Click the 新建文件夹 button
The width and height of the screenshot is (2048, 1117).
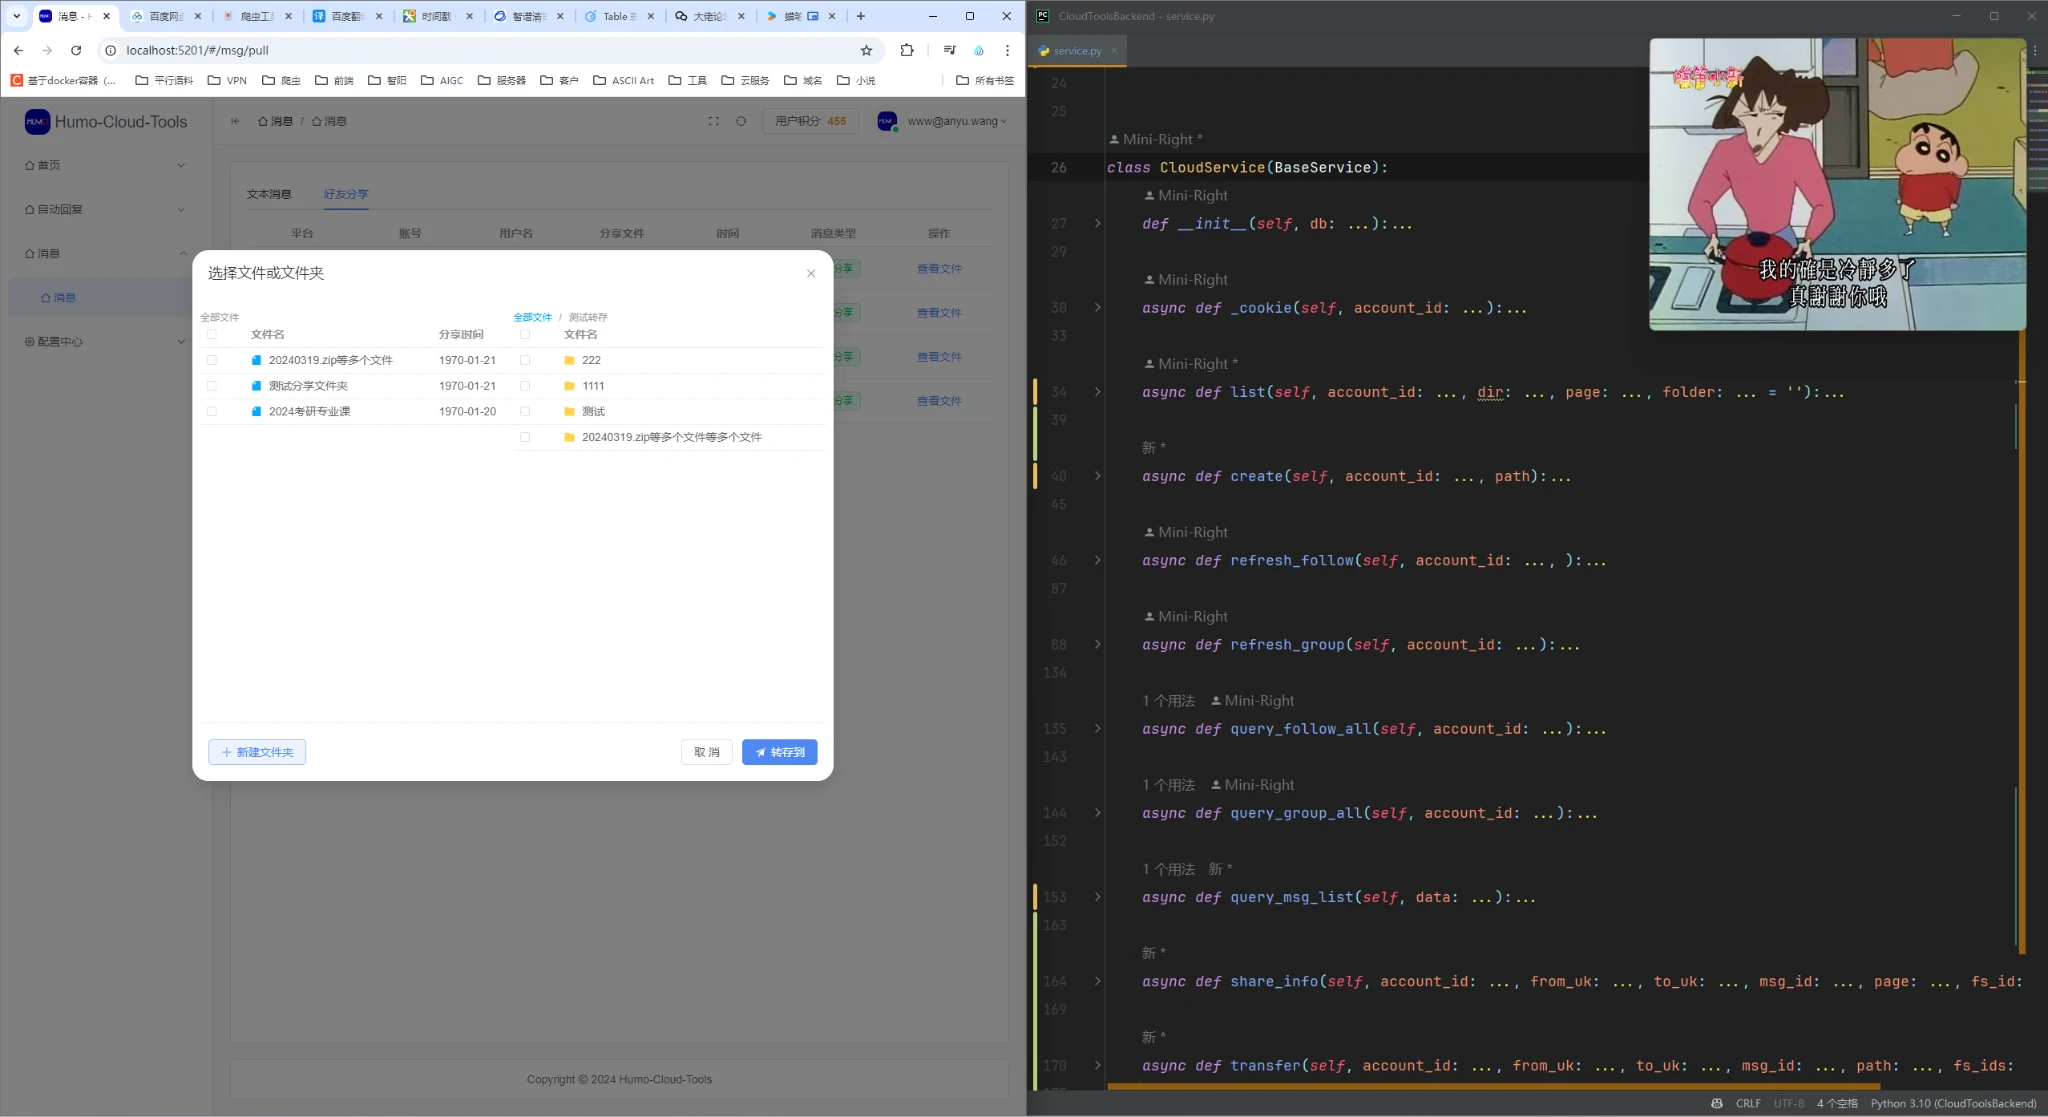257,752
